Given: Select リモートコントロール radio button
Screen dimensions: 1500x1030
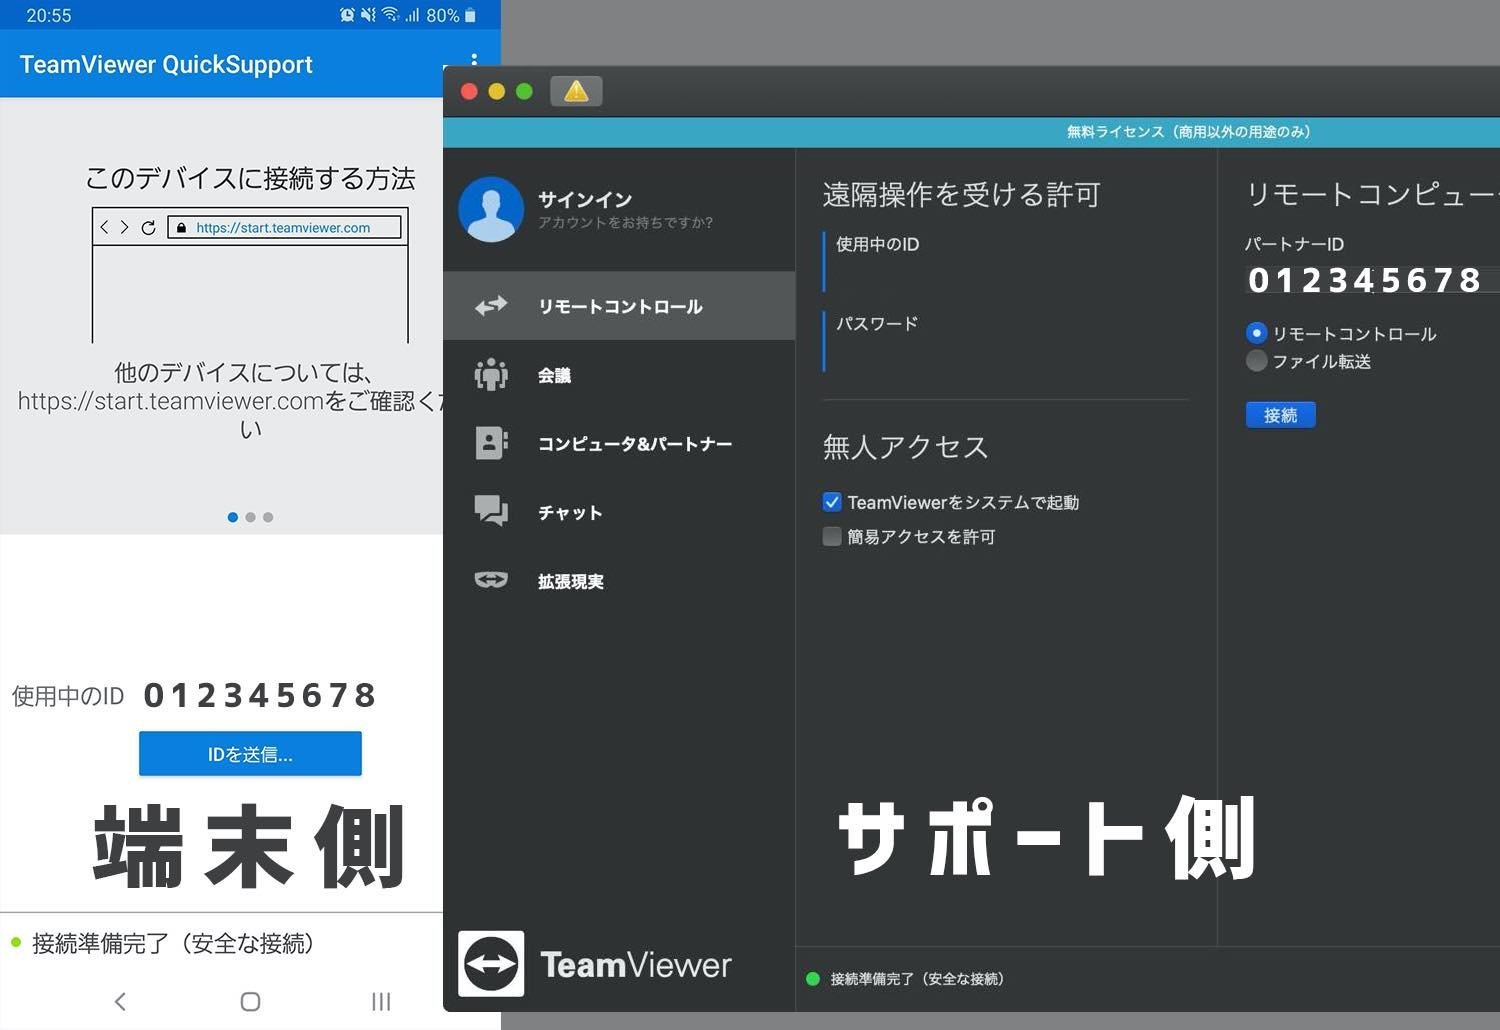Looking at the screenshot, I should click(1257, 333).
